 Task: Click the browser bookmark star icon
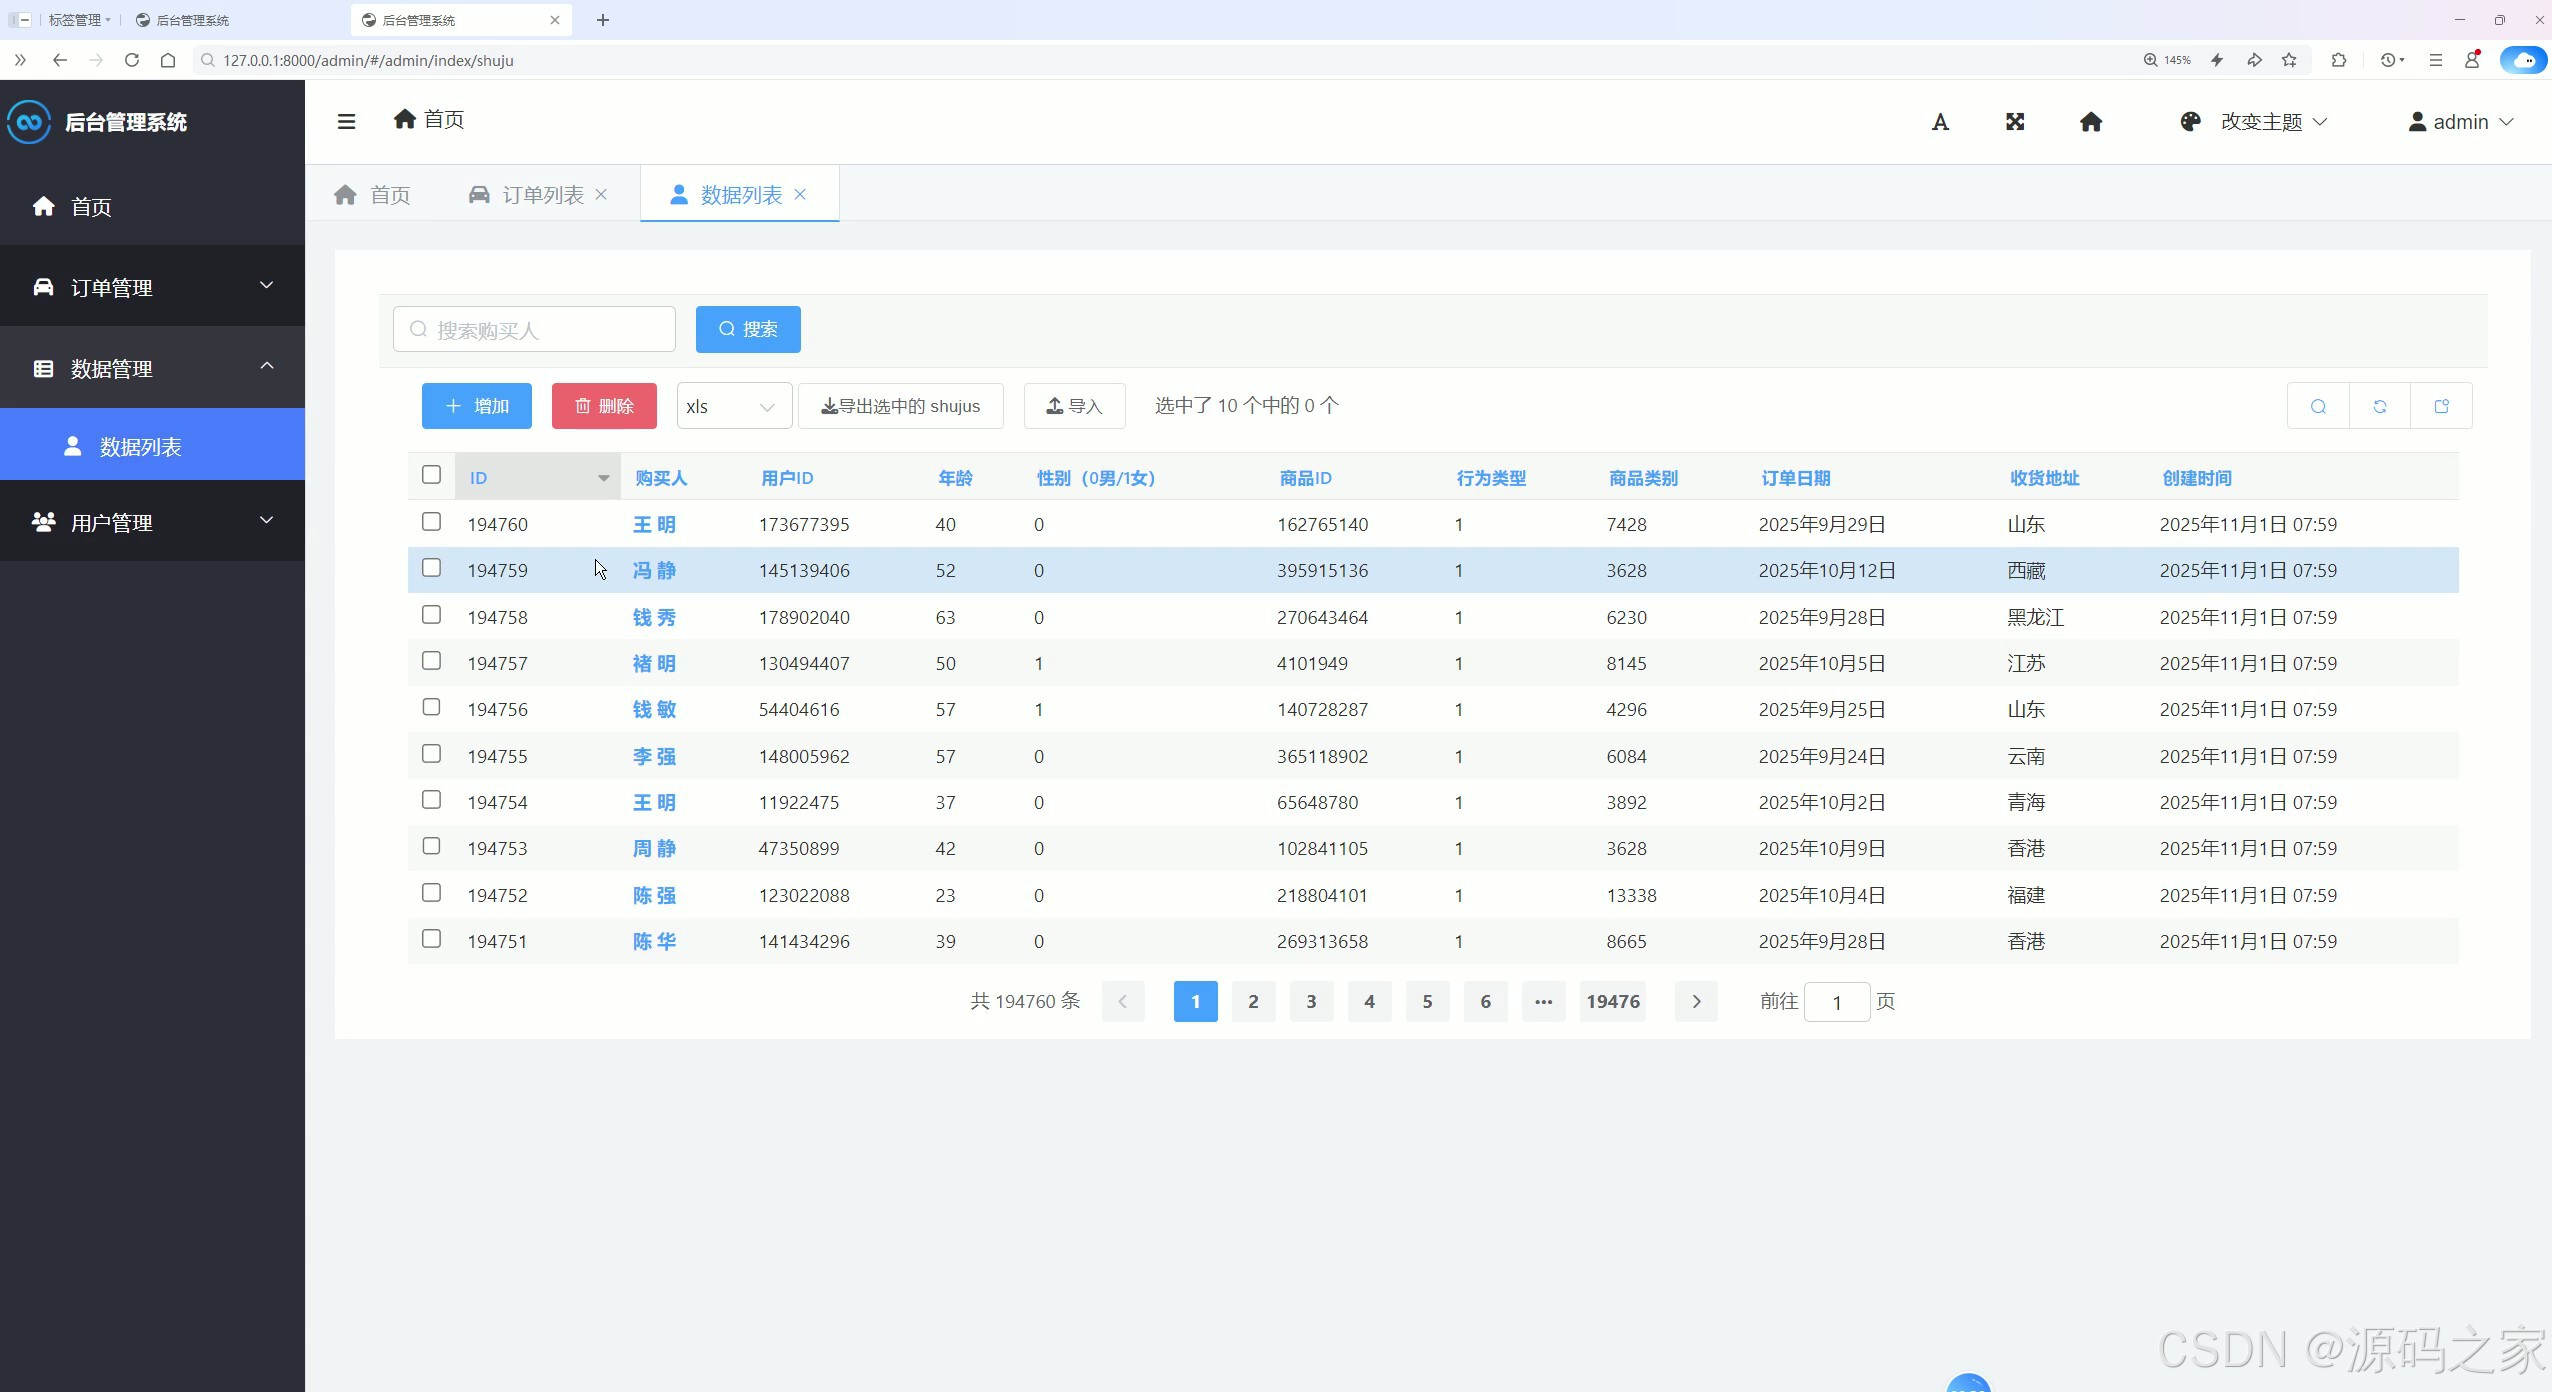coord(2289,60)
